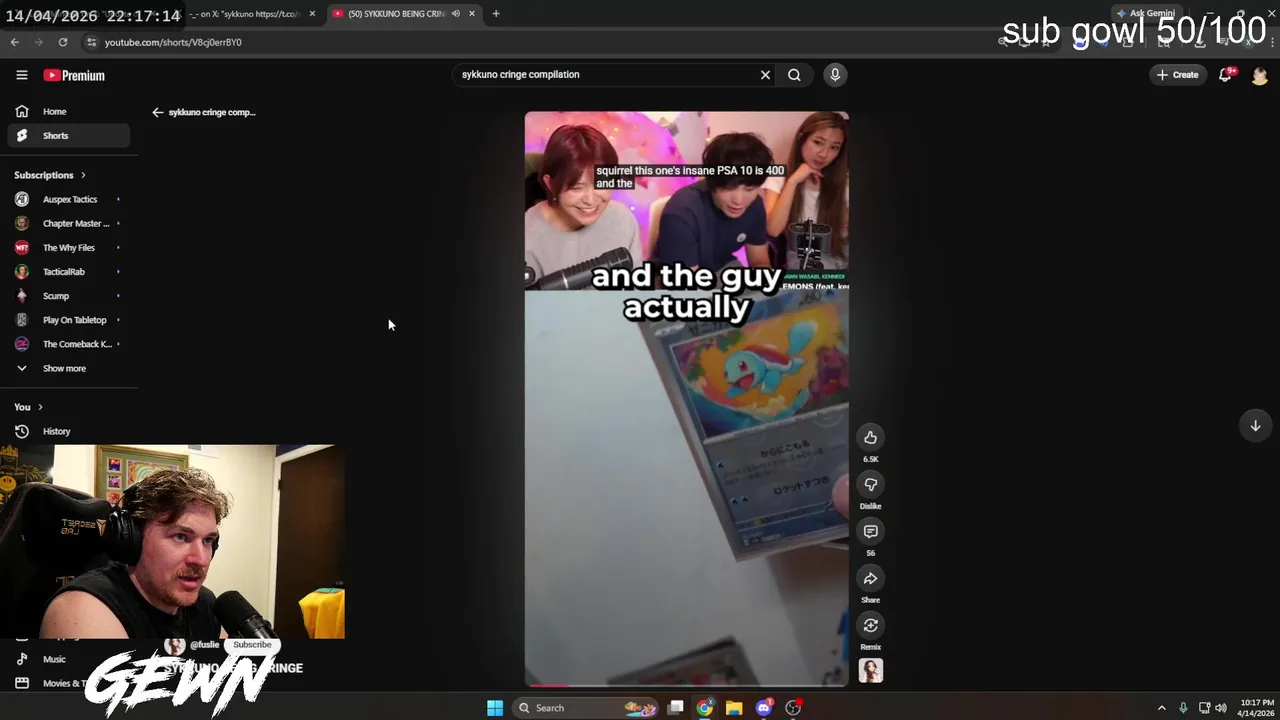Open Home in the sidebar
Image resolution: width=1280 pixels, height=720 pixels.
click(x=68, y=112)
